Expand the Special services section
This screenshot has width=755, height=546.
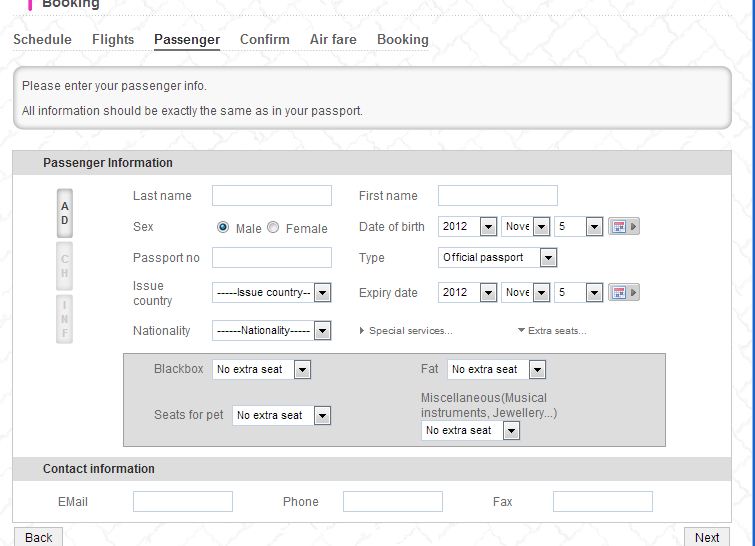pos(406,331)
